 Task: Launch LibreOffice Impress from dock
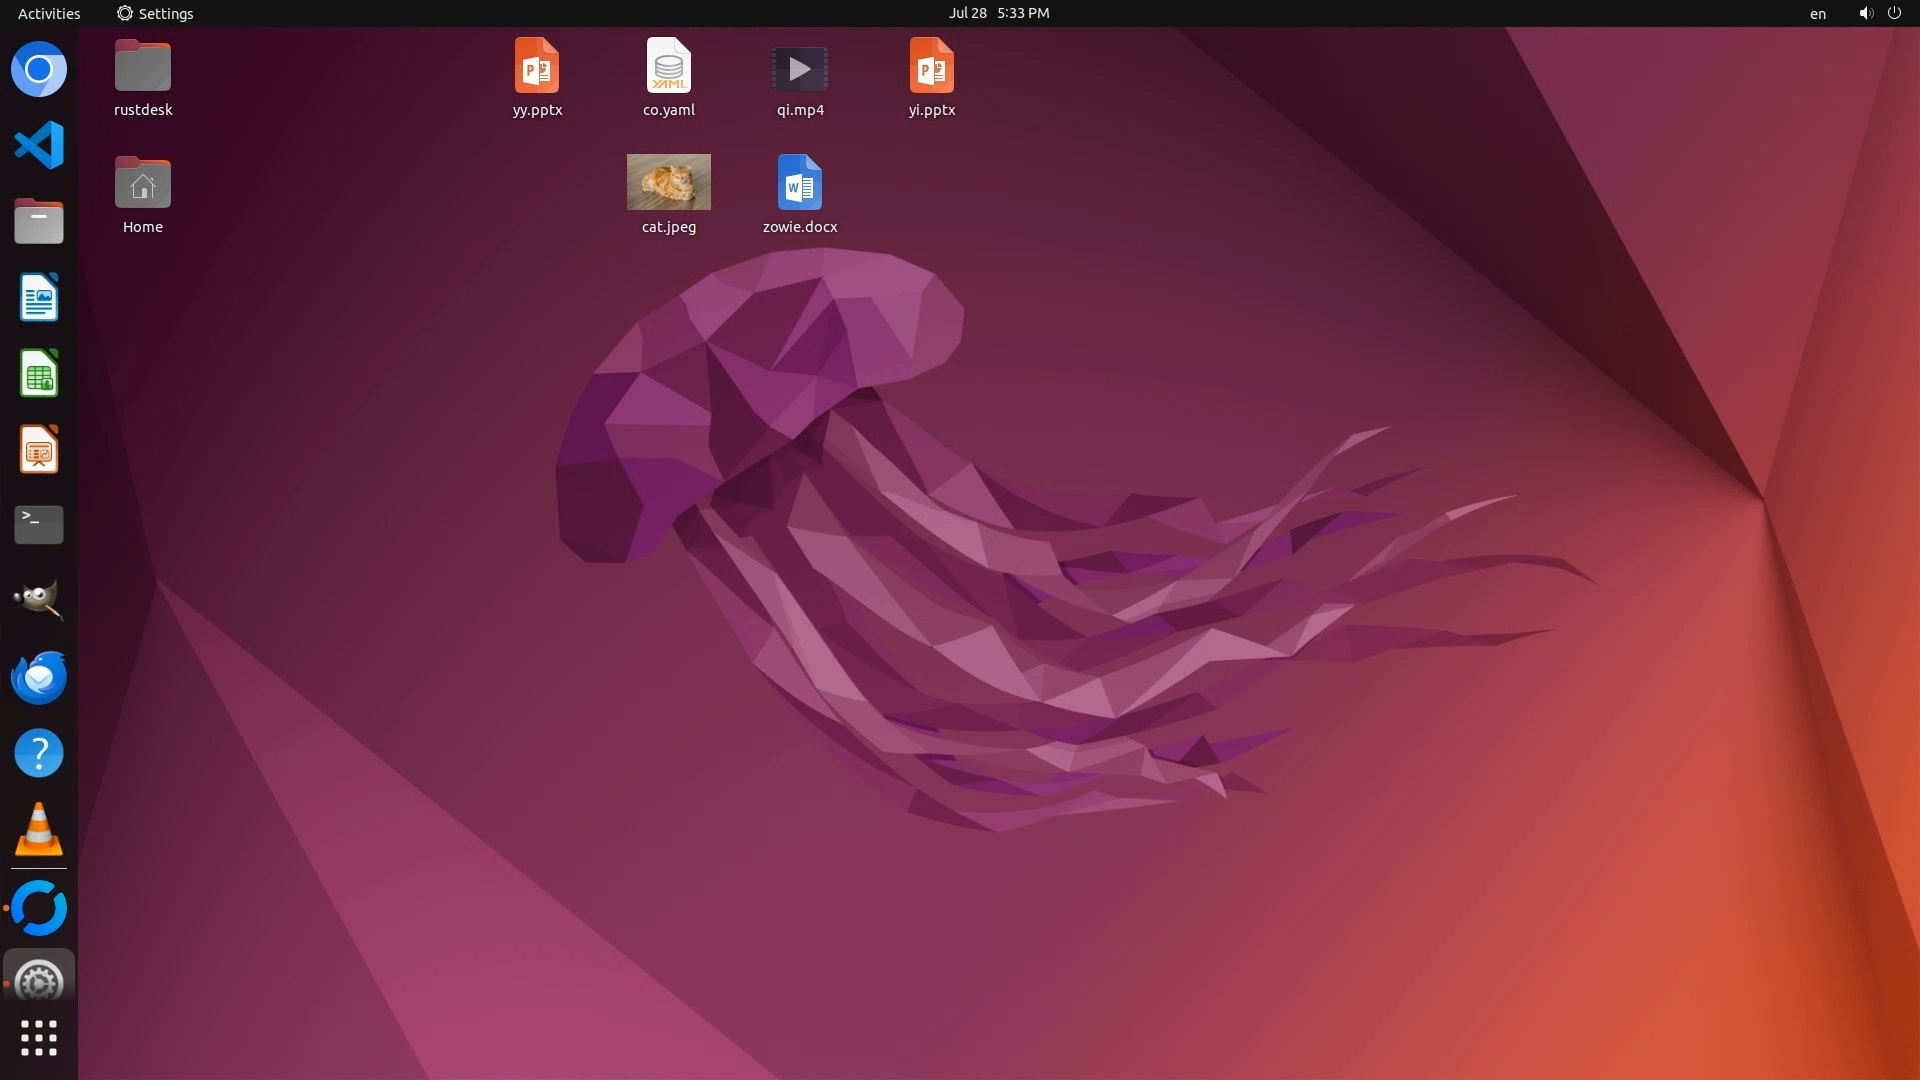pyautogui.click(x=39, y=449)
